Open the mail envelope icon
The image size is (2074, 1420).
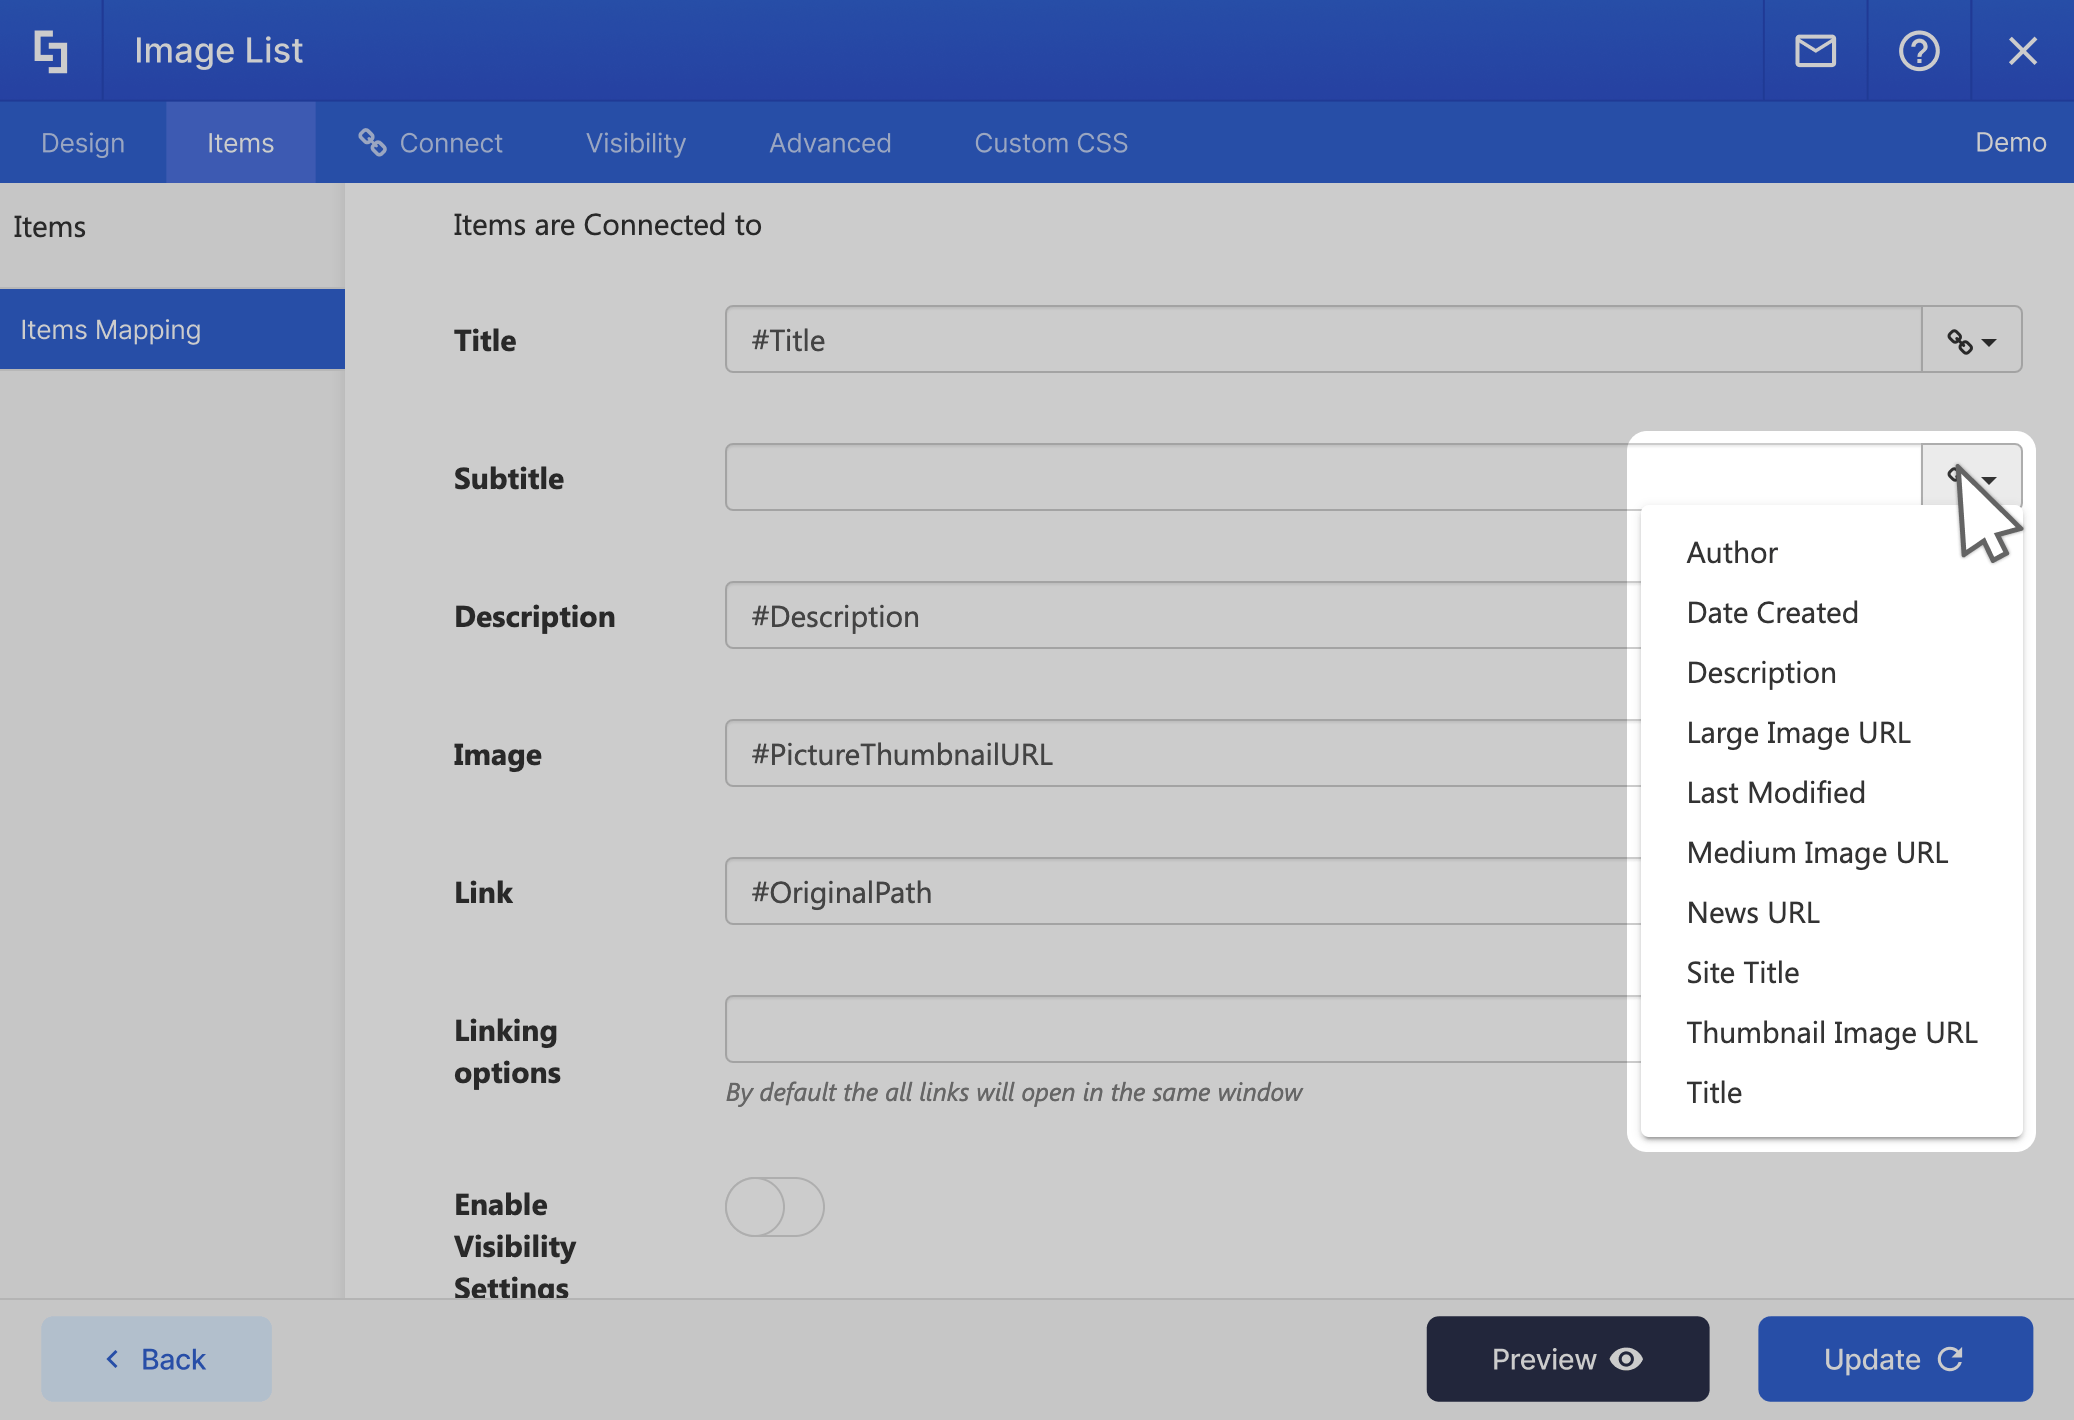[1815, 51]
